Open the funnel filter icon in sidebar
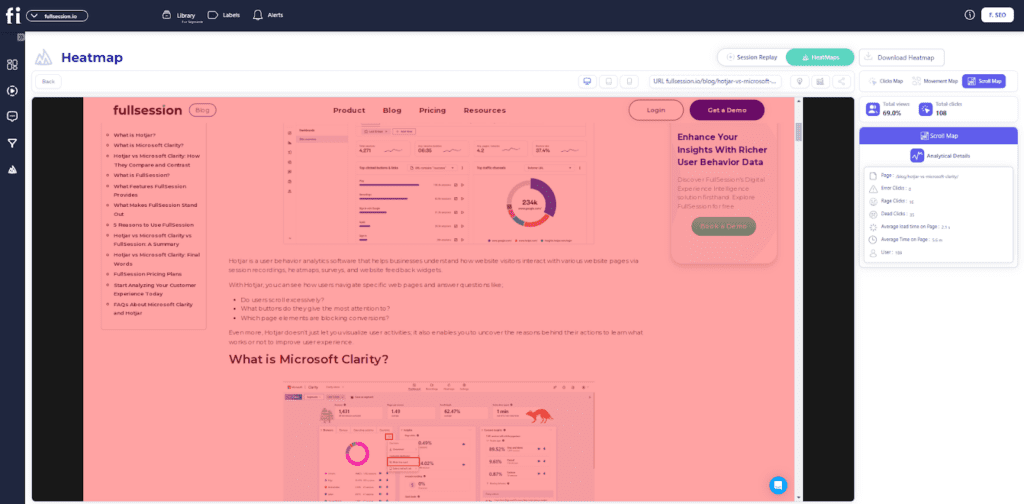This screenshot has width=1024, height=504. [12, 143]
